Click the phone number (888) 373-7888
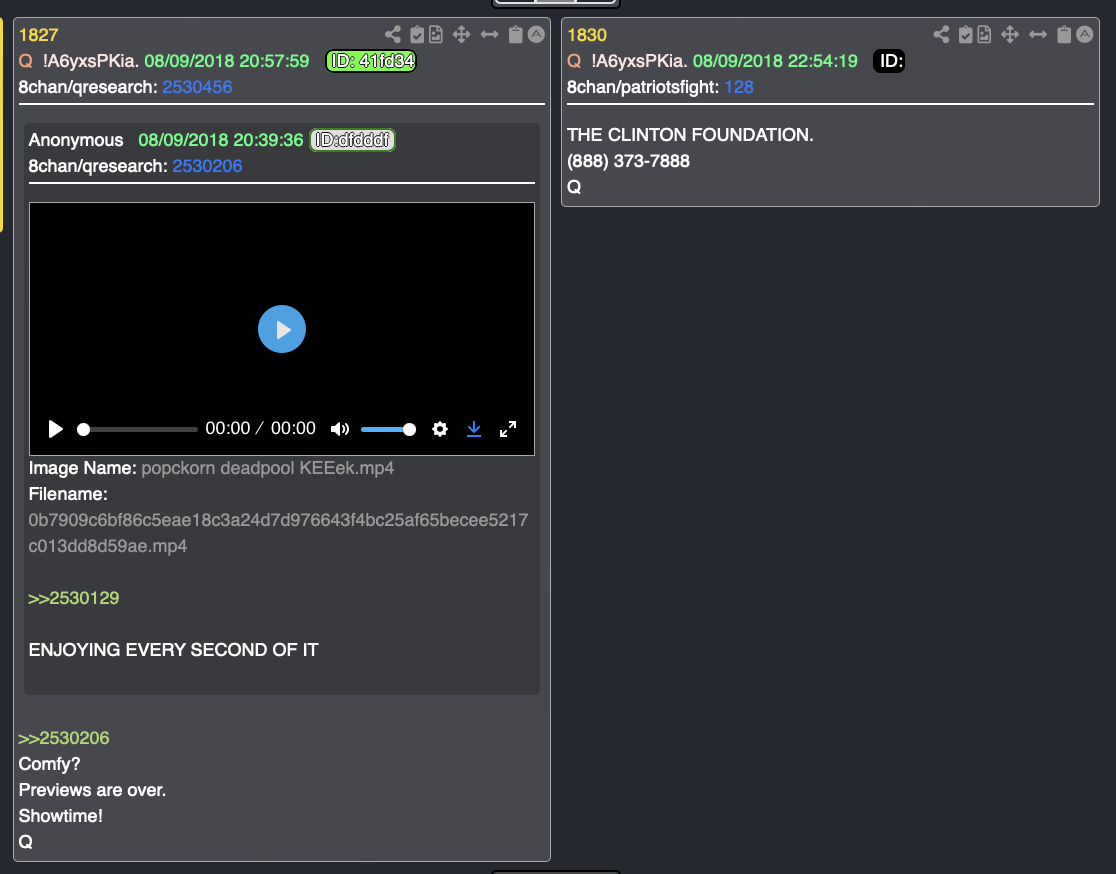This screenshot has width=1116, height=874. [x=628, y=161]
